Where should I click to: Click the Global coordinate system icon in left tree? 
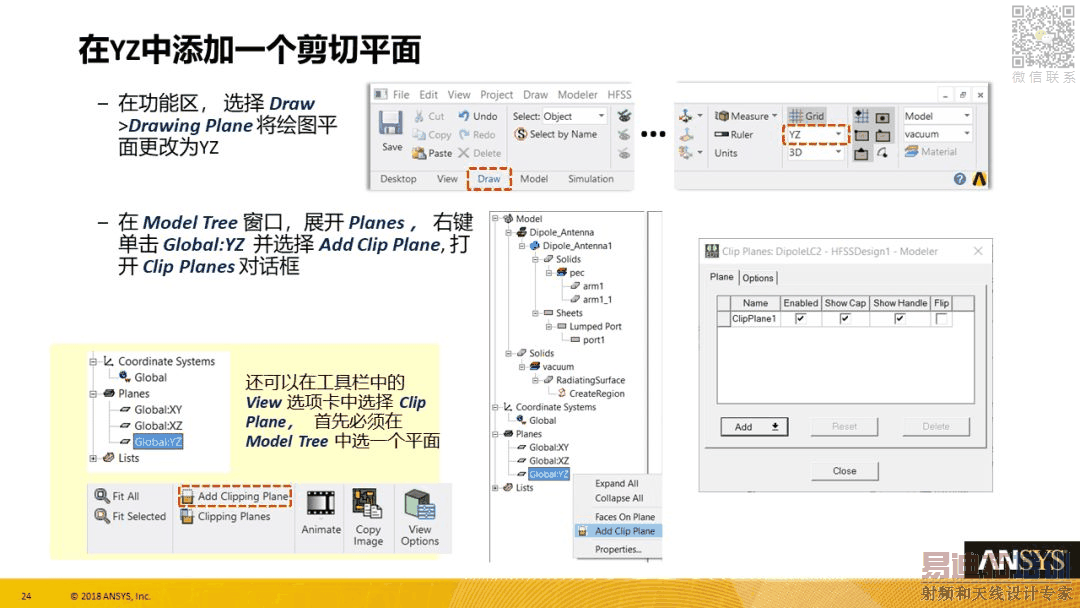(125, 377)
